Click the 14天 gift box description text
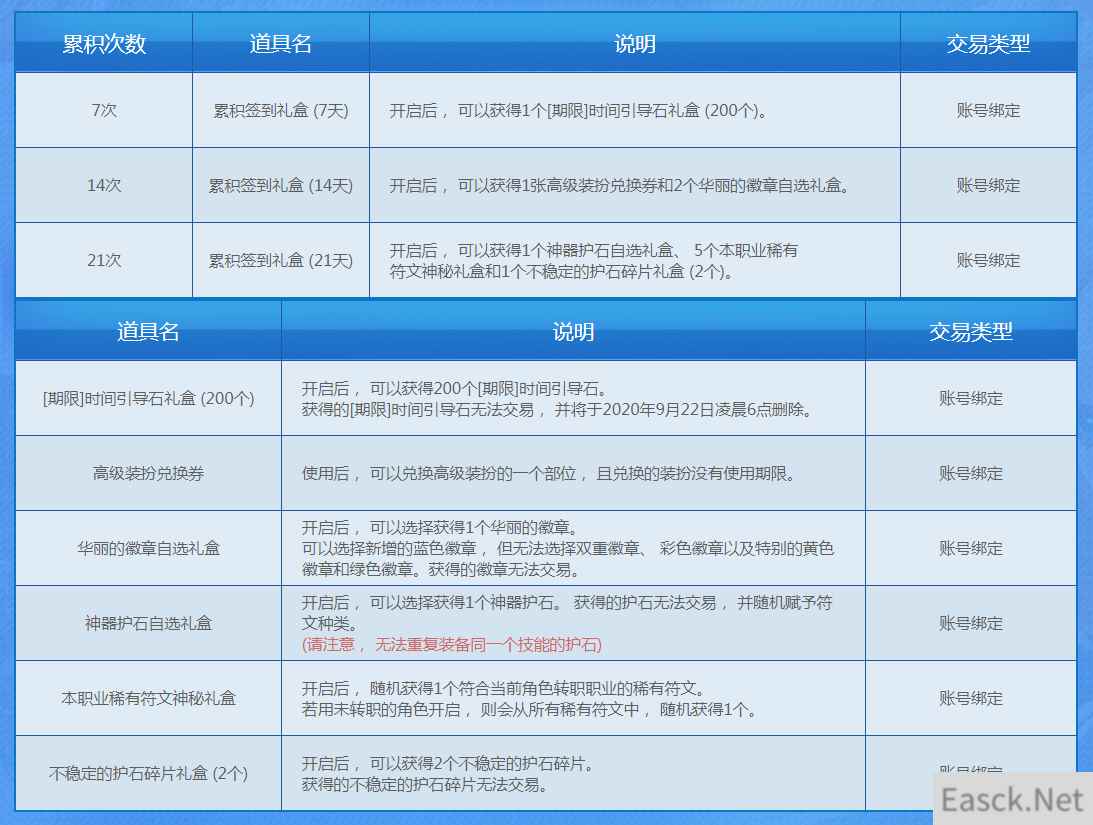The image size is (1093, 825). [x=619, y=186]
